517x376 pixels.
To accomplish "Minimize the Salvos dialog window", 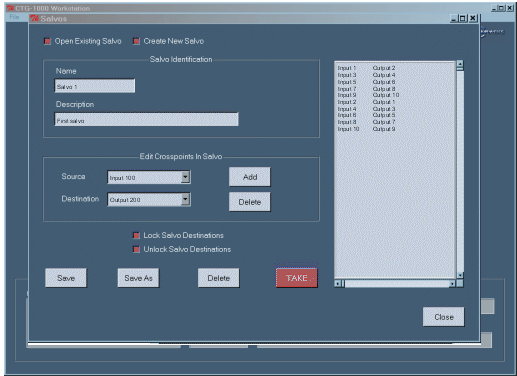I will tap(454, 18).
